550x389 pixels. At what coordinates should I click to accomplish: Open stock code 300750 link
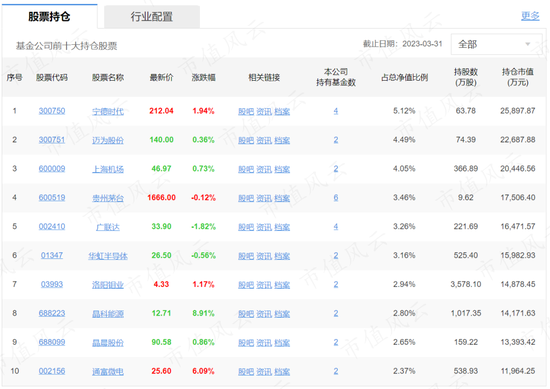pyautogui.click(x=52, y=111)
